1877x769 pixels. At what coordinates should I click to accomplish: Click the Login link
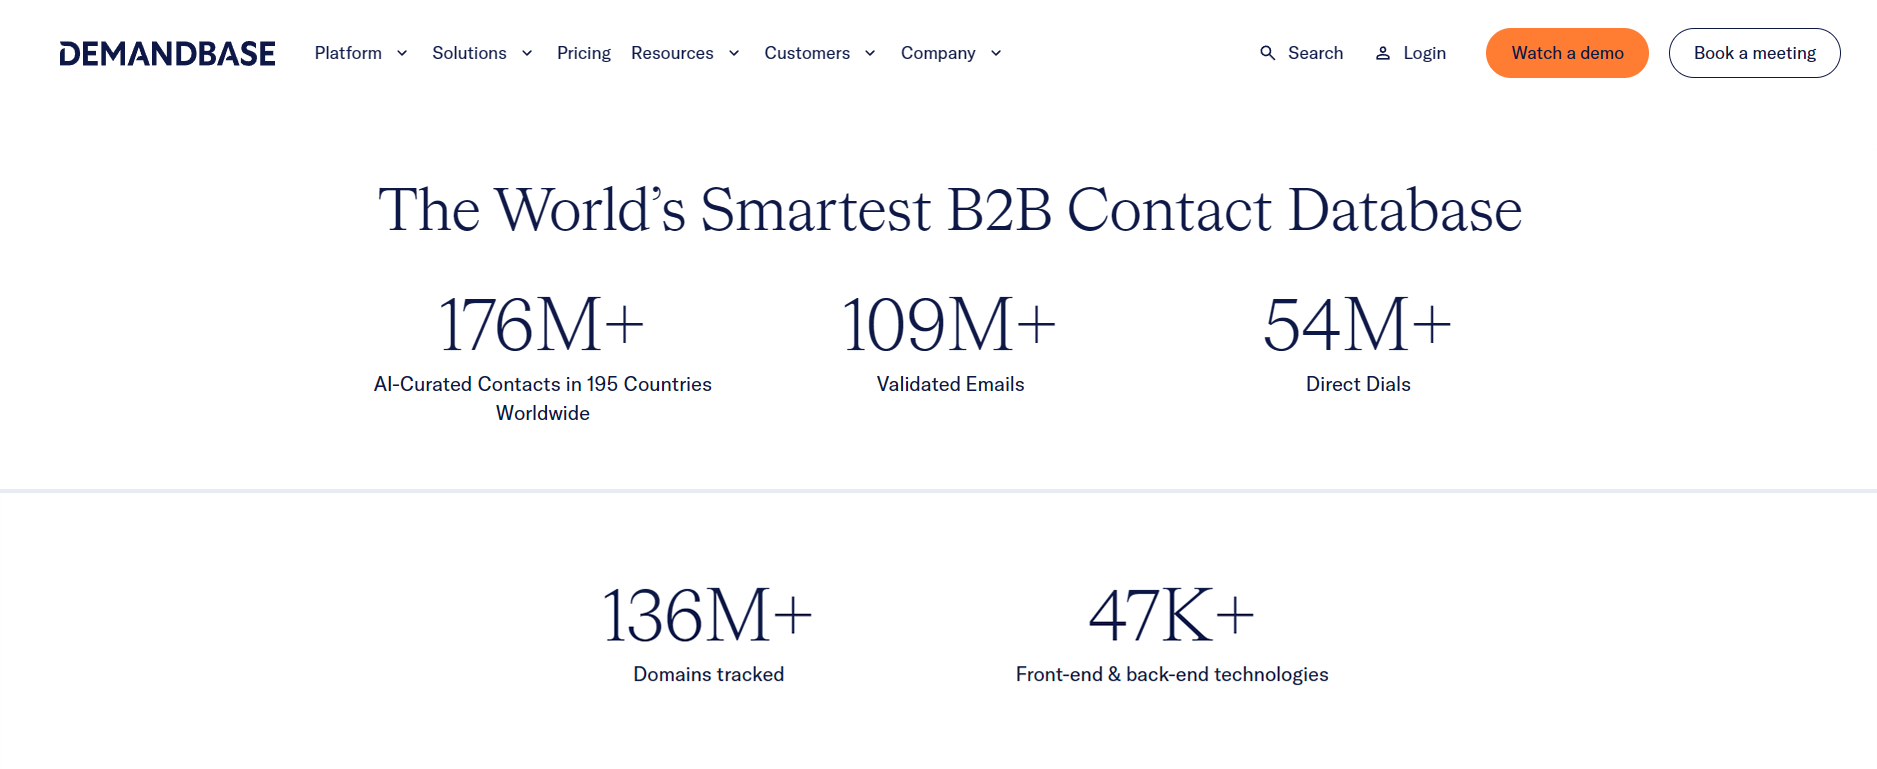coord(1424,53)
